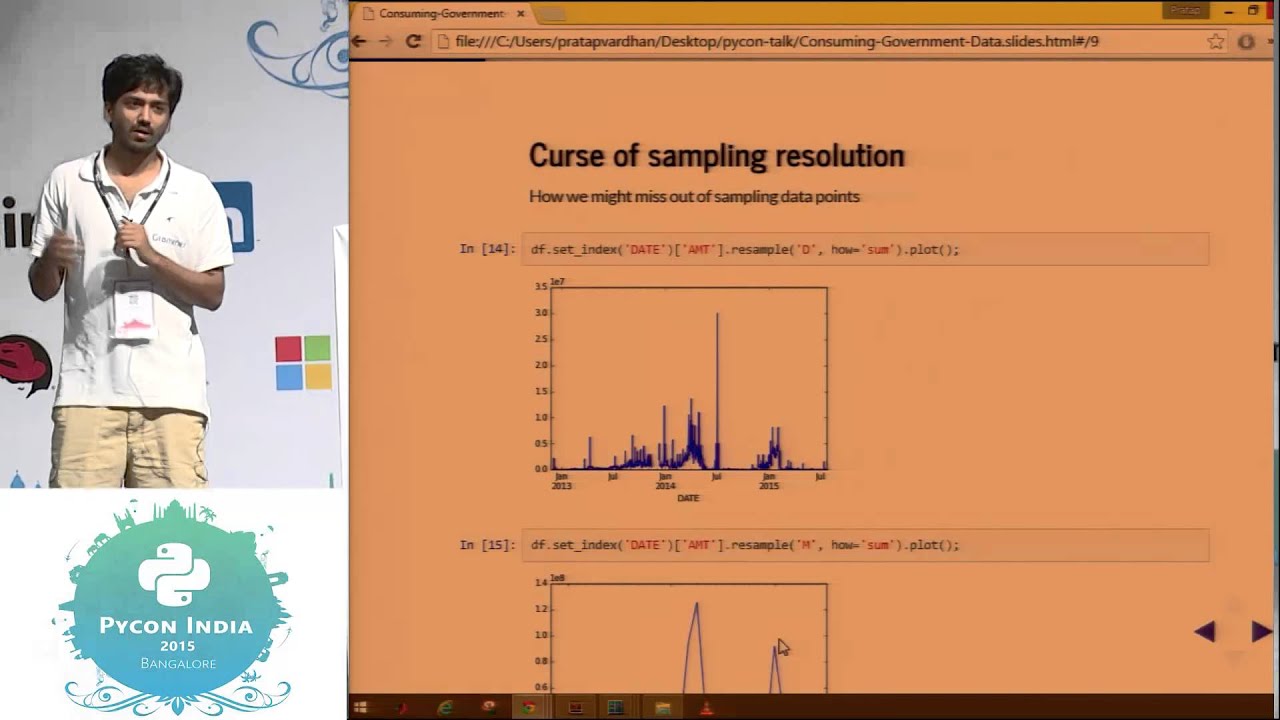Click the browser forward arrow
1280x720 pixels.
point(386,41)
